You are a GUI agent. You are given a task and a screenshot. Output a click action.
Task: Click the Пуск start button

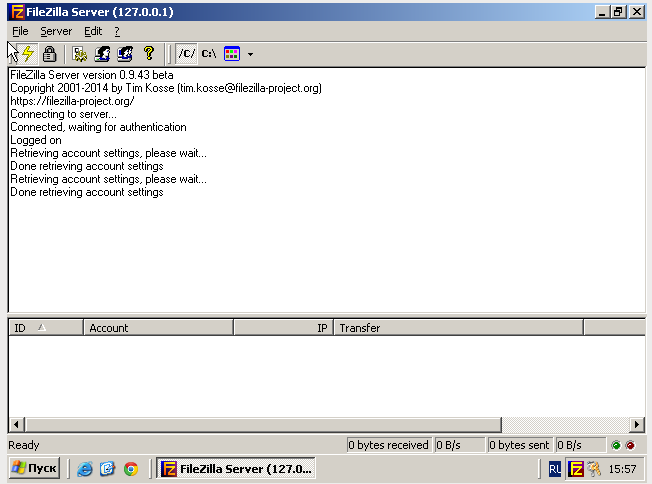click(x=34, y=468)
